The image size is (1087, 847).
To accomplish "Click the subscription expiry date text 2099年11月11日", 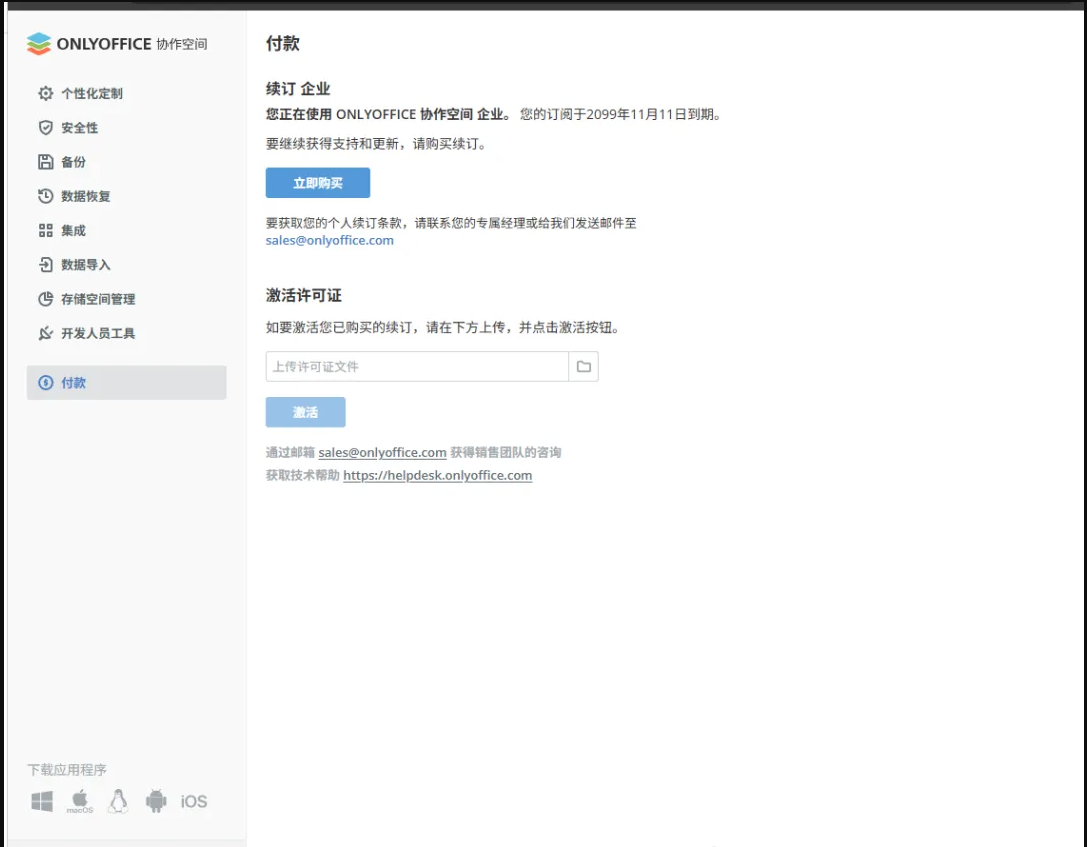I will point(637,114).
